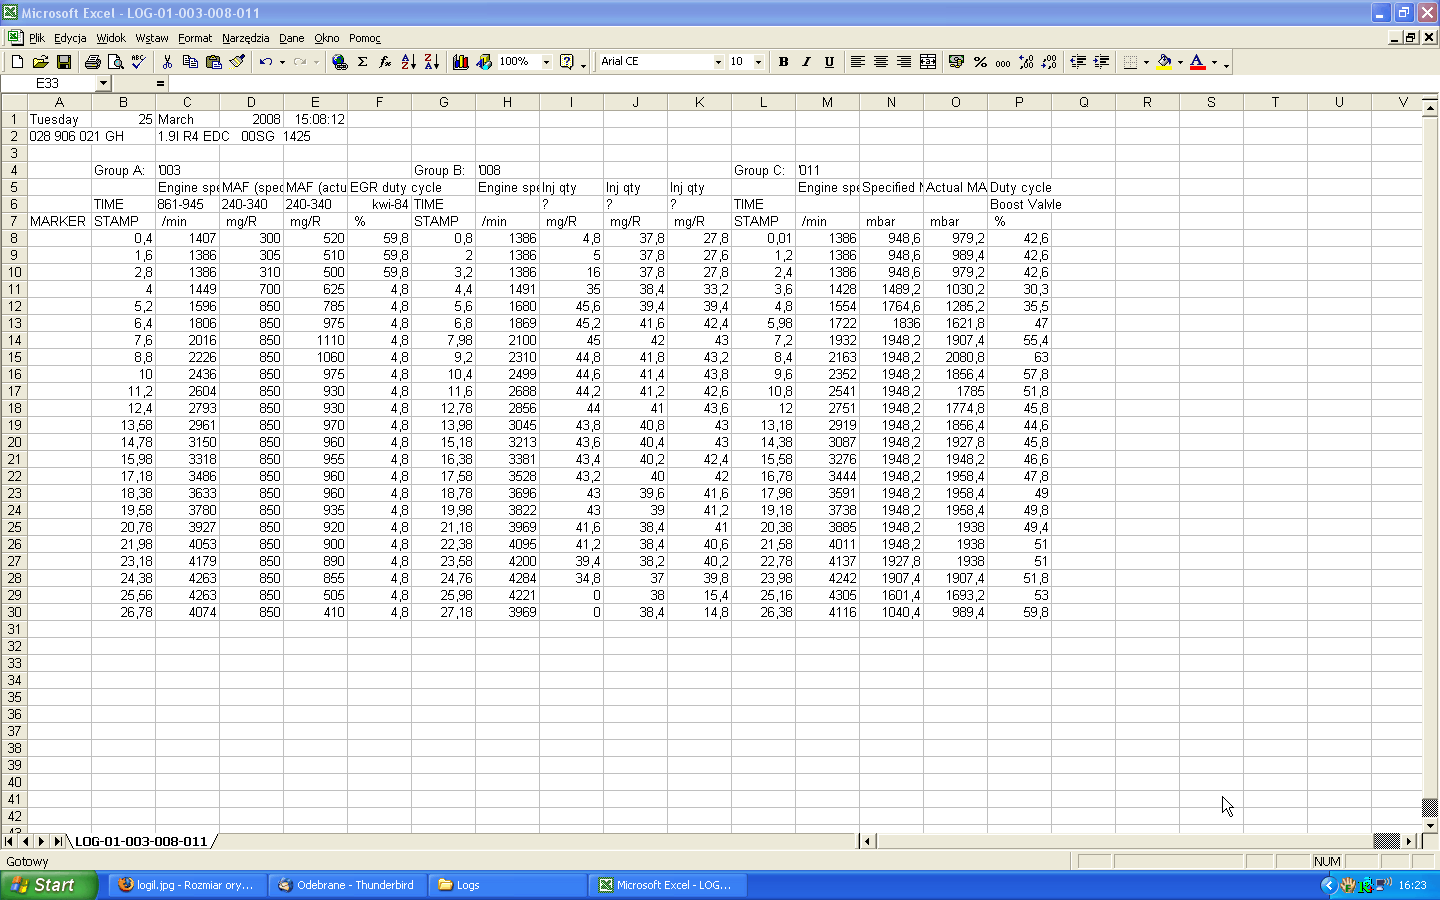Toggle Bold formatting
Image resolution: width=1440 pixels, height=900 pixels.
click(783, 62)
